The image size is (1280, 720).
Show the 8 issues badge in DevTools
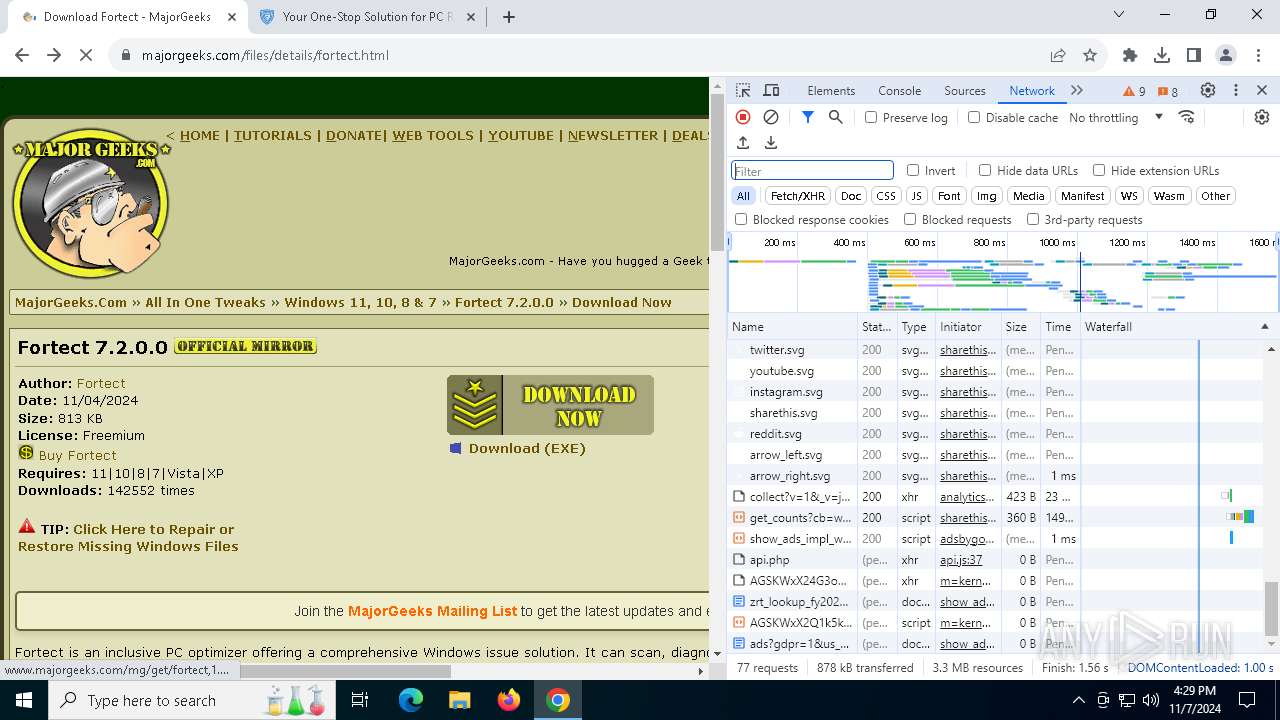[x=1168, y=91]
